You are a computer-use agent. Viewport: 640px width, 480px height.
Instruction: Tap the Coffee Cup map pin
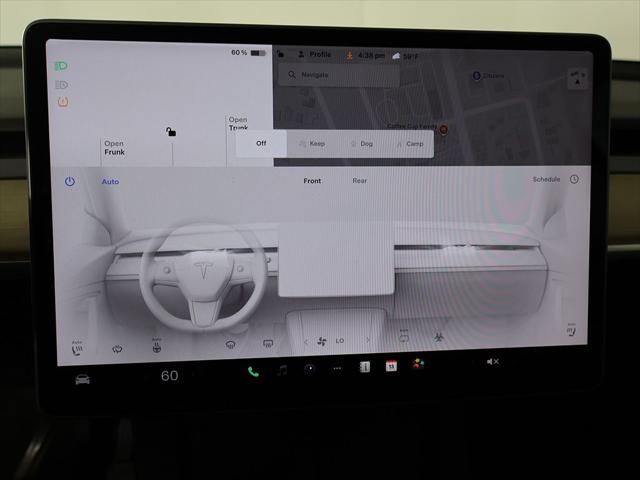click(x=444, y=129)
